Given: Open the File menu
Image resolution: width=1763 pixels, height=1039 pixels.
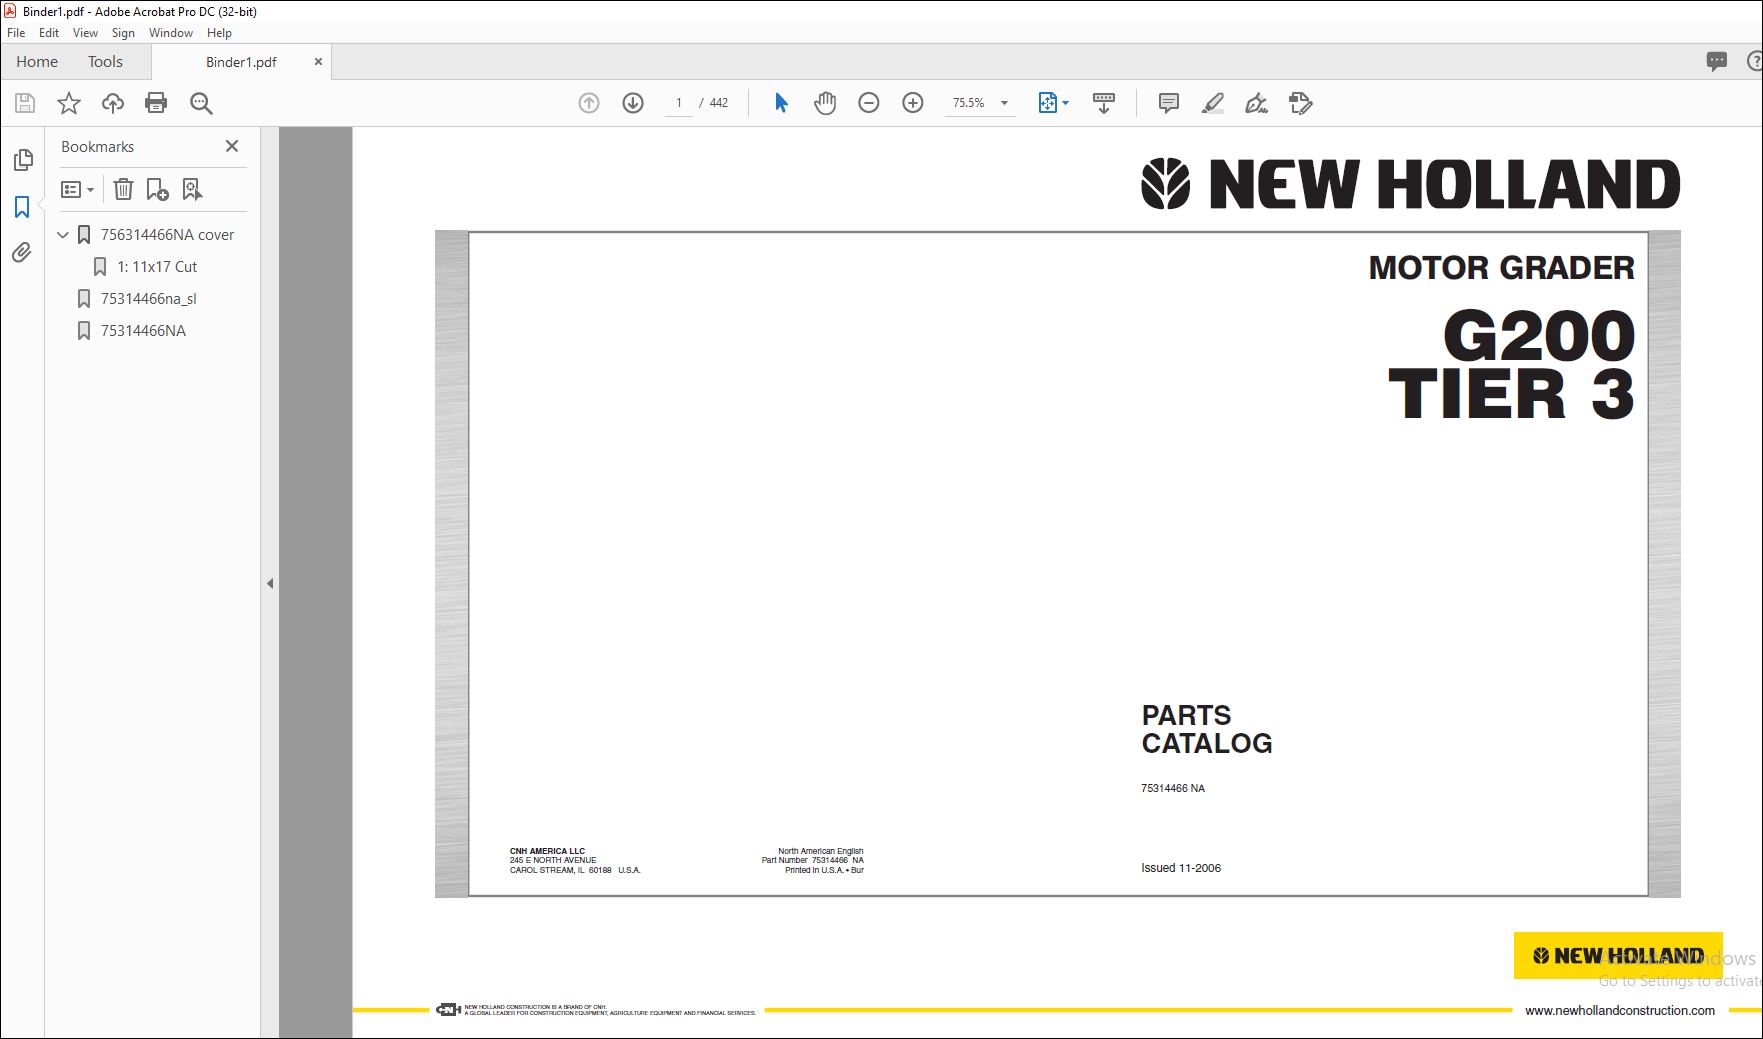Looking at the screenshot, I should [16, 33].
